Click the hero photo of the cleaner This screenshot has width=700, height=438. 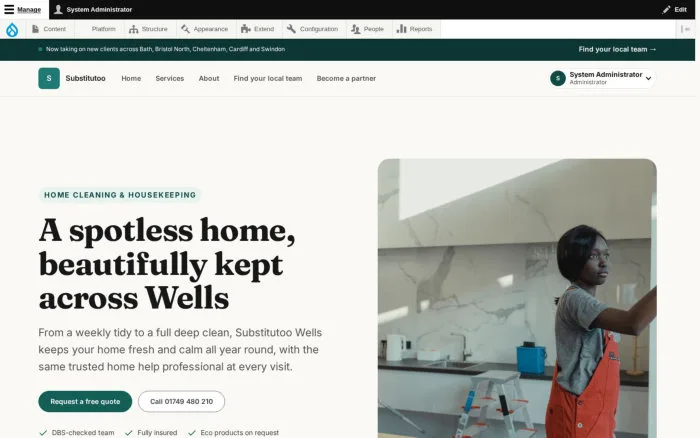517,298
